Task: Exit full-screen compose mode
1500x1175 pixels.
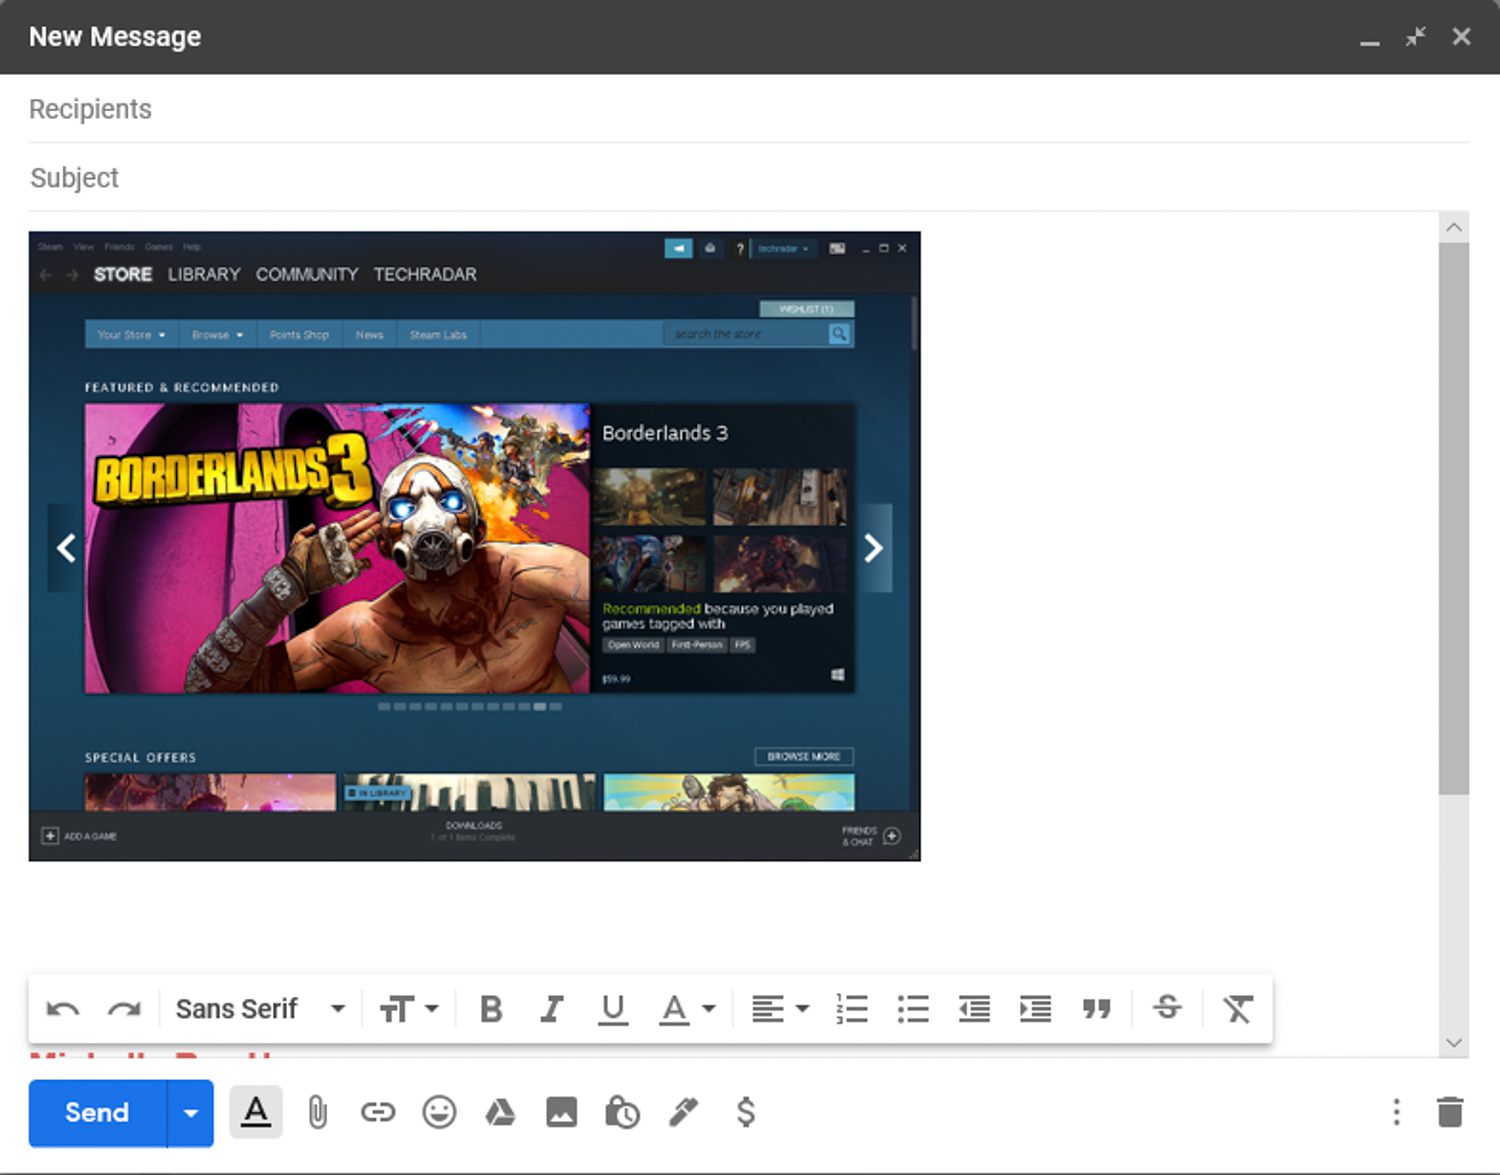Action: pos(1416,37)
